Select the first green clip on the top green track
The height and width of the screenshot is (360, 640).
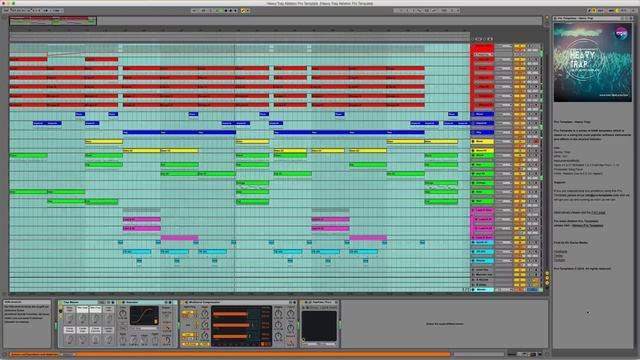click(28, 156)
